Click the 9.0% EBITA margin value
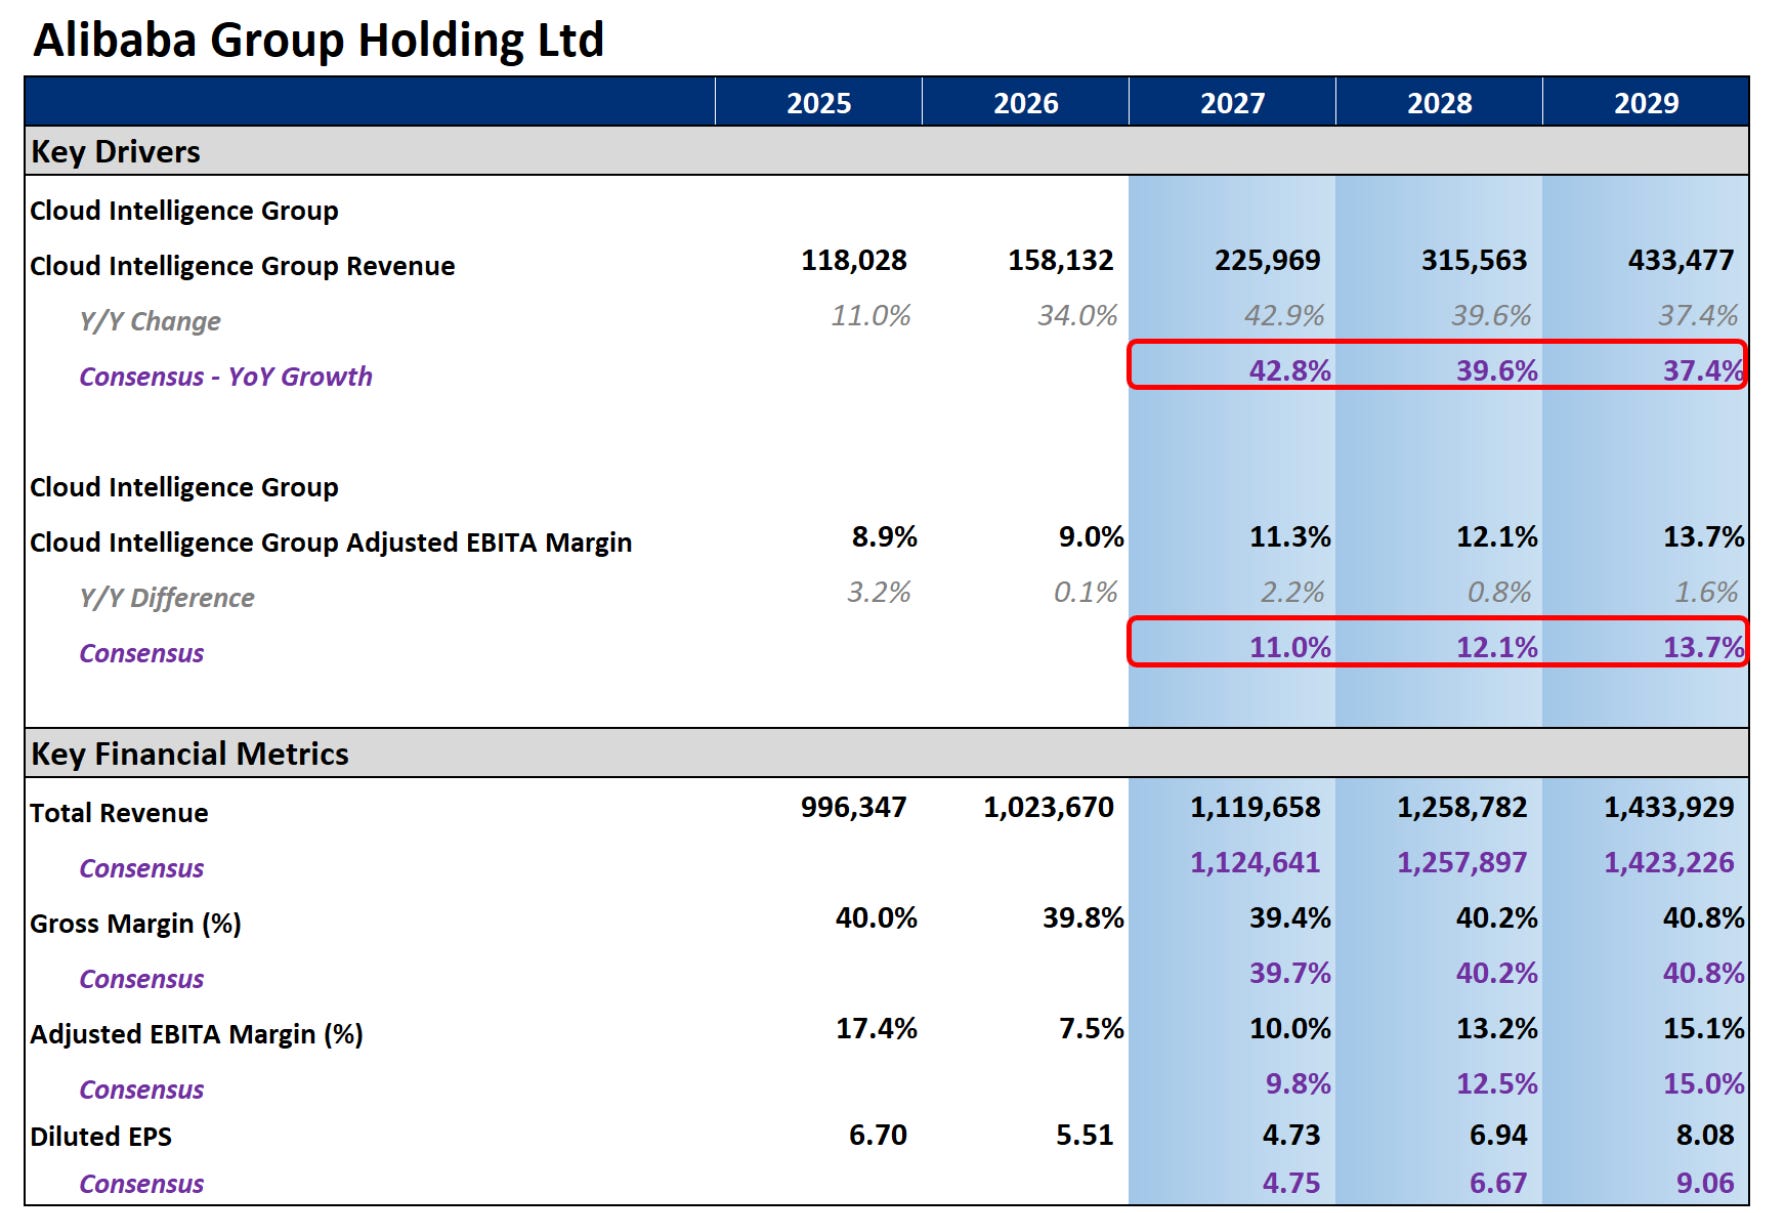Screen dimensions: 1774x1213 [x=1092, y=537]
